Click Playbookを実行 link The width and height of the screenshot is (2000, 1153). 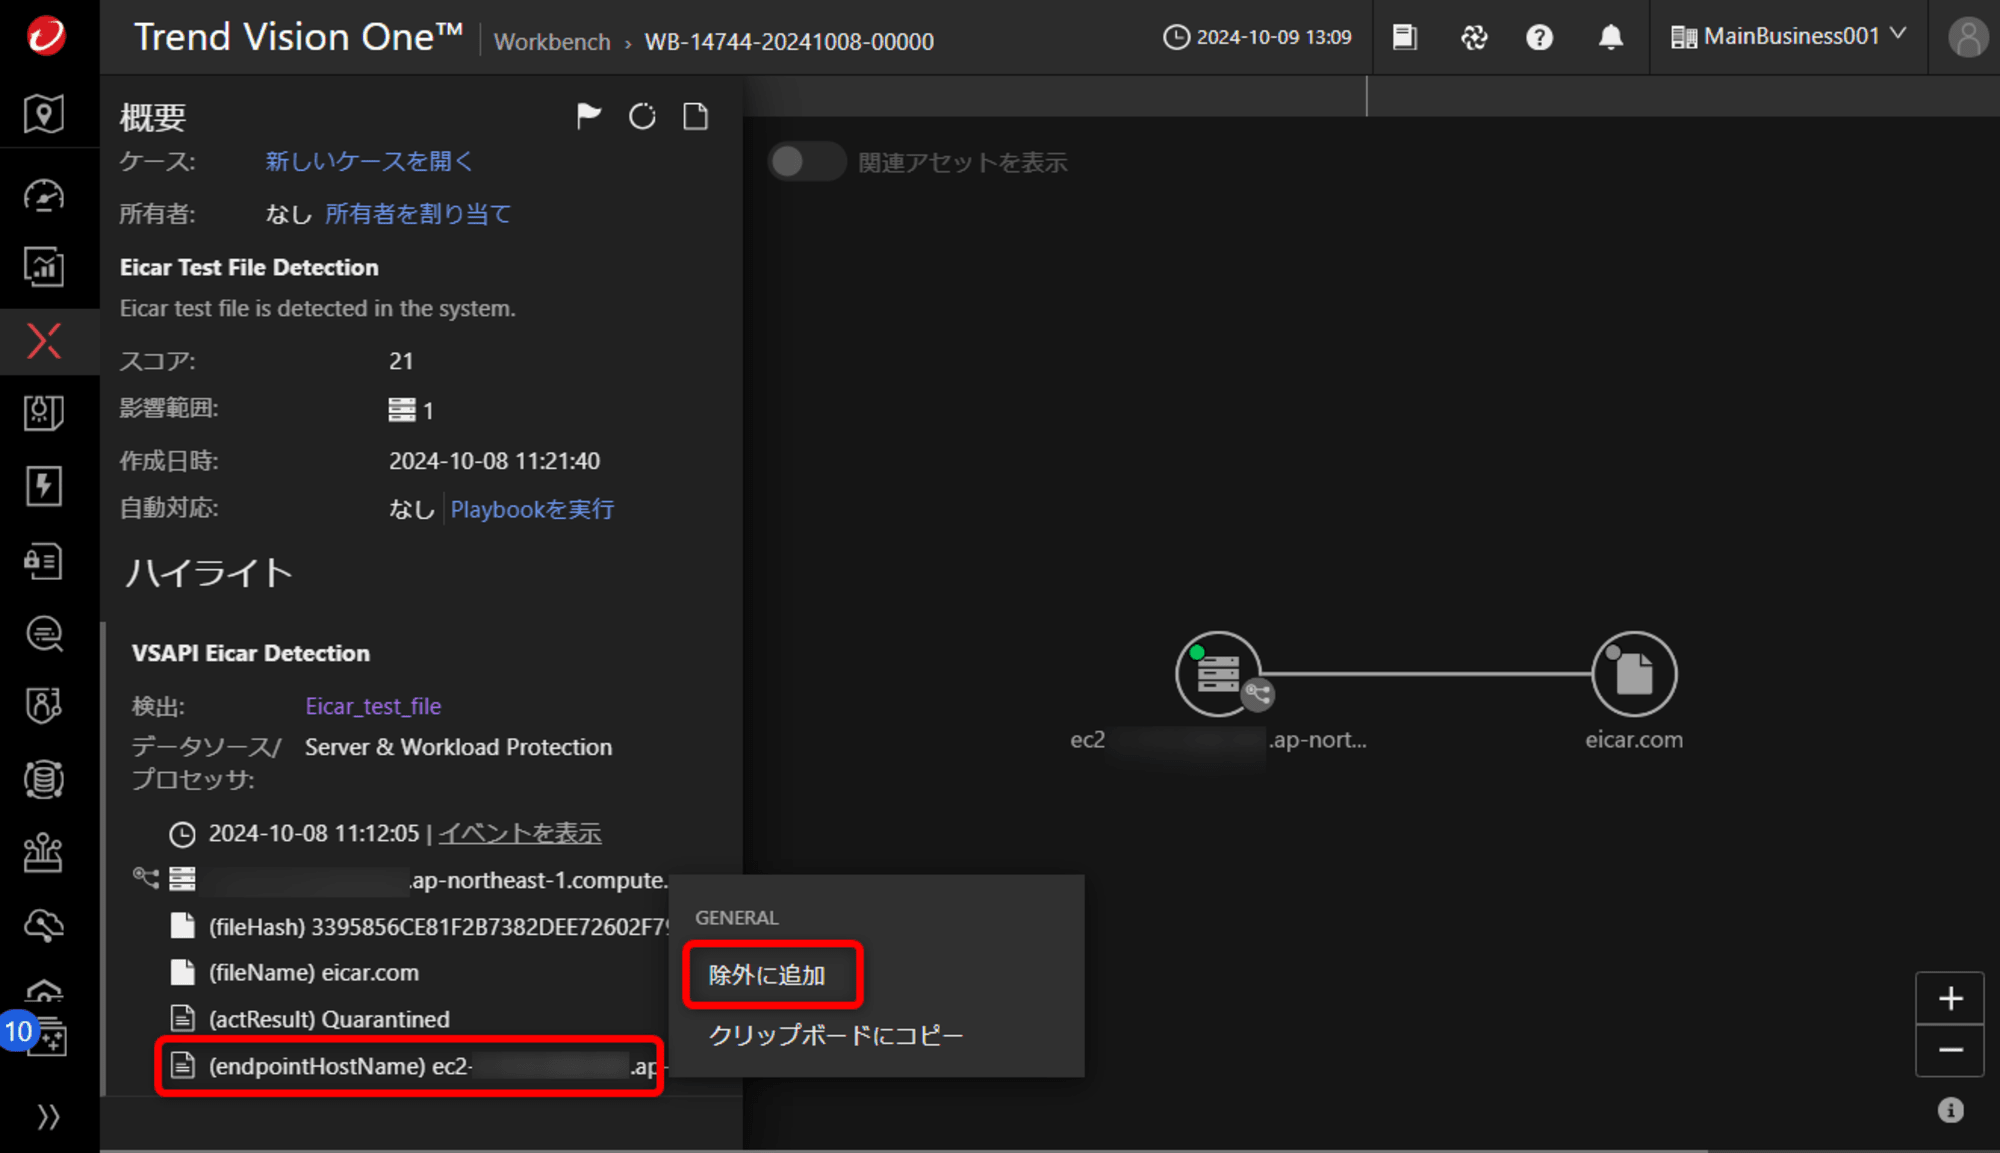coord(532,509)
